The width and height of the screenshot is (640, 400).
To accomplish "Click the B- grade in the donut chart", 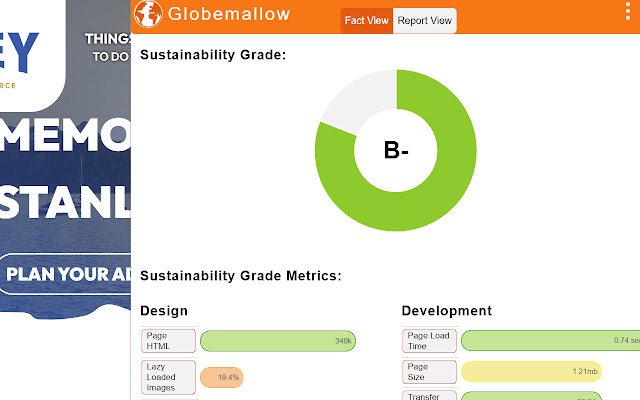I will coord(396,151).
